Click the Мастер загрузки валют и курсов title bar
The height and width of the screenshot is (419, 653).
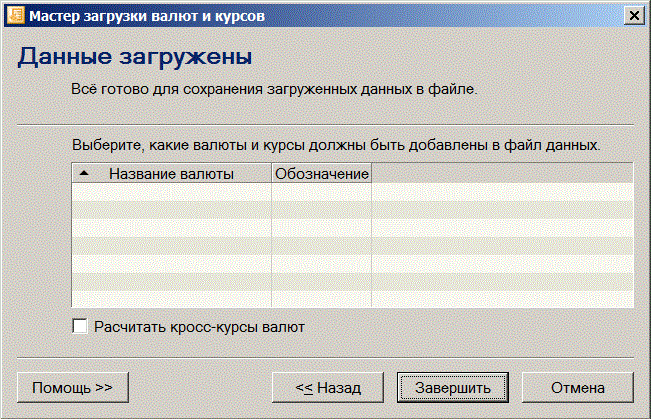click(x=150, y=15)
